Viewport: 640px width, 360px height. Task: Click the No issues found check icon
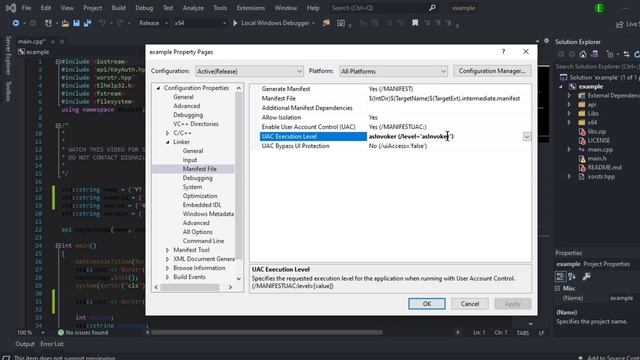(x=61, y=333)
